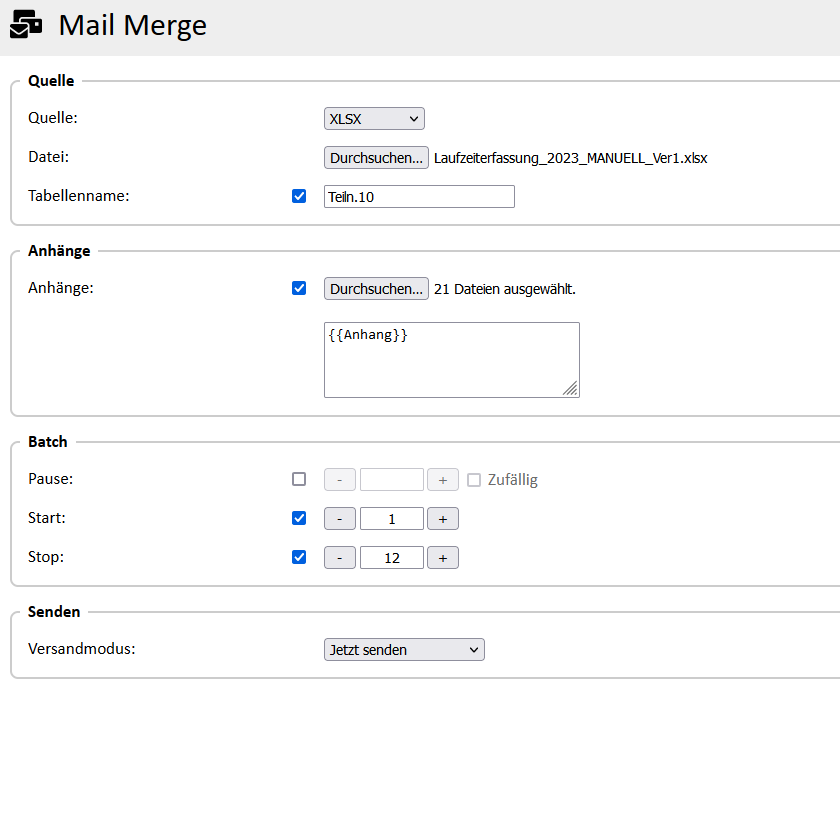The width and height of the screenshot is (840, 813).
Task: Click the Pause plus button
Action: 442,480
